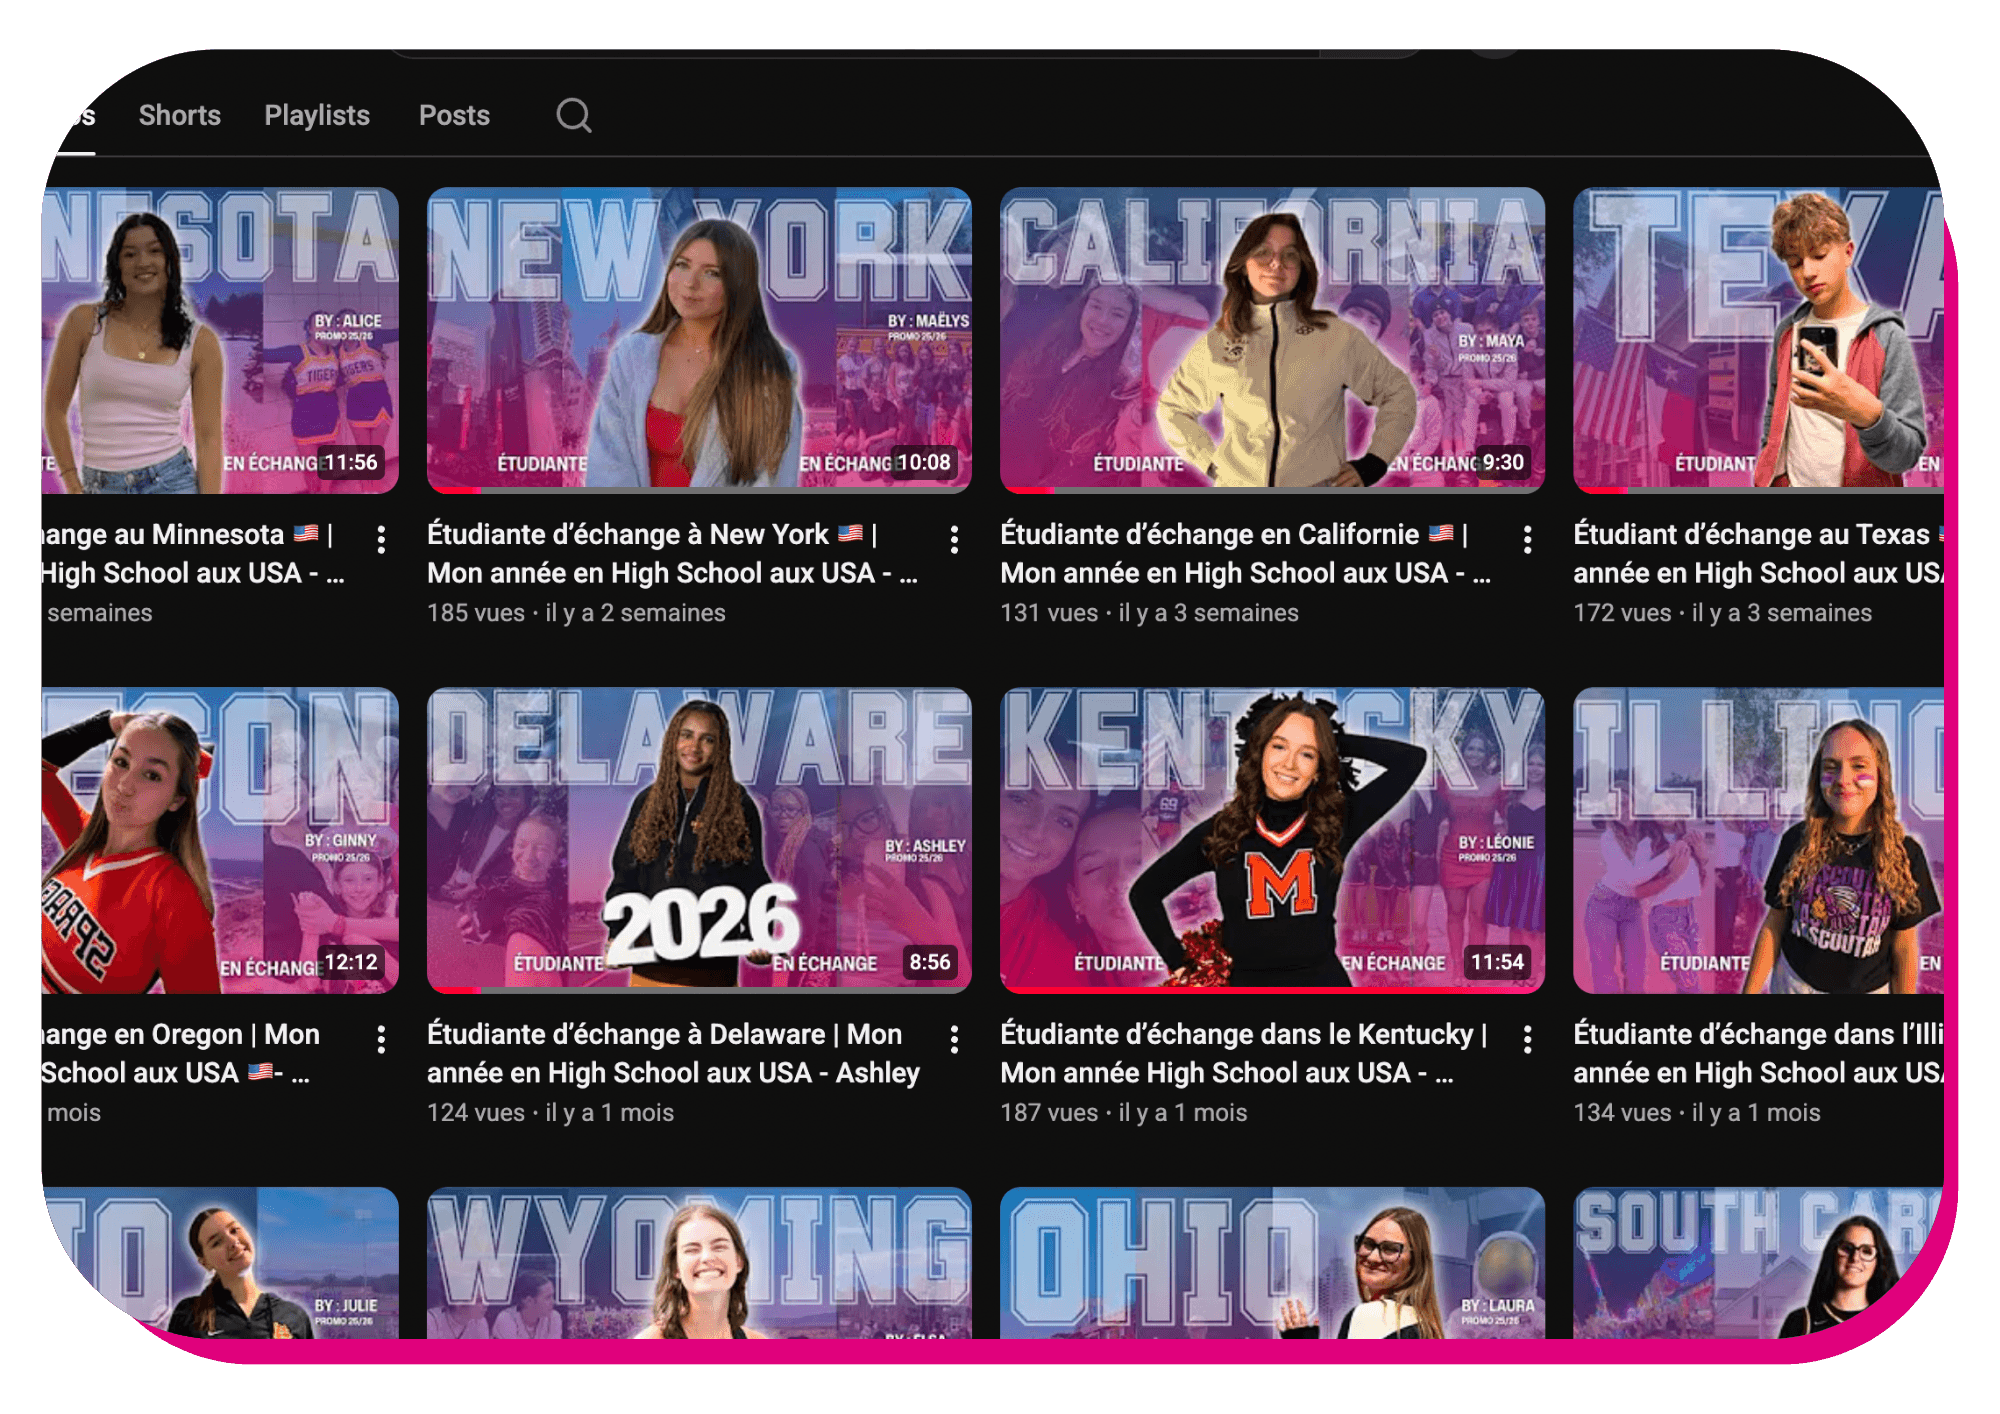Open title link Étudiante d'échange dans le Kentucky
This screenshot has height=1414, width=2000.
(x=1243, y=1053)
